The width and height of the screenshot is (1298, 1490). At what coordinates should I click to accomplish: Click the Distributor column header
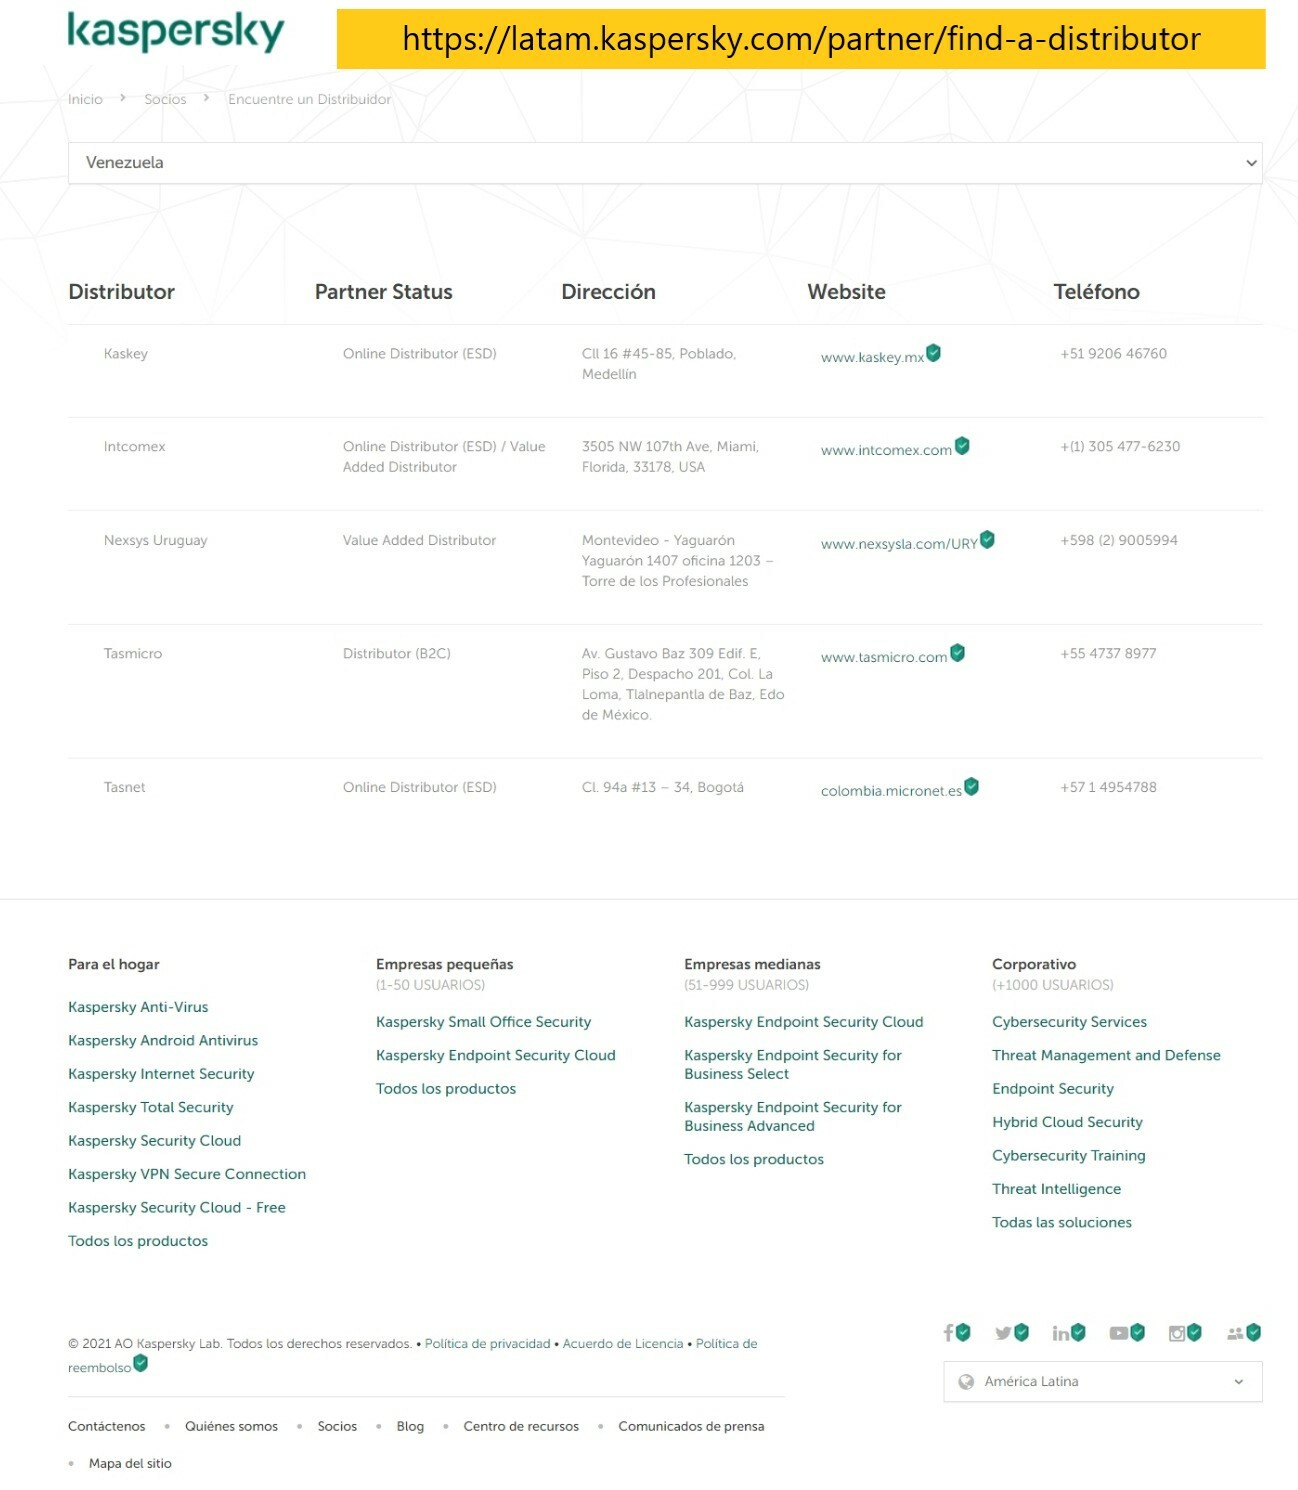point(121,291)
